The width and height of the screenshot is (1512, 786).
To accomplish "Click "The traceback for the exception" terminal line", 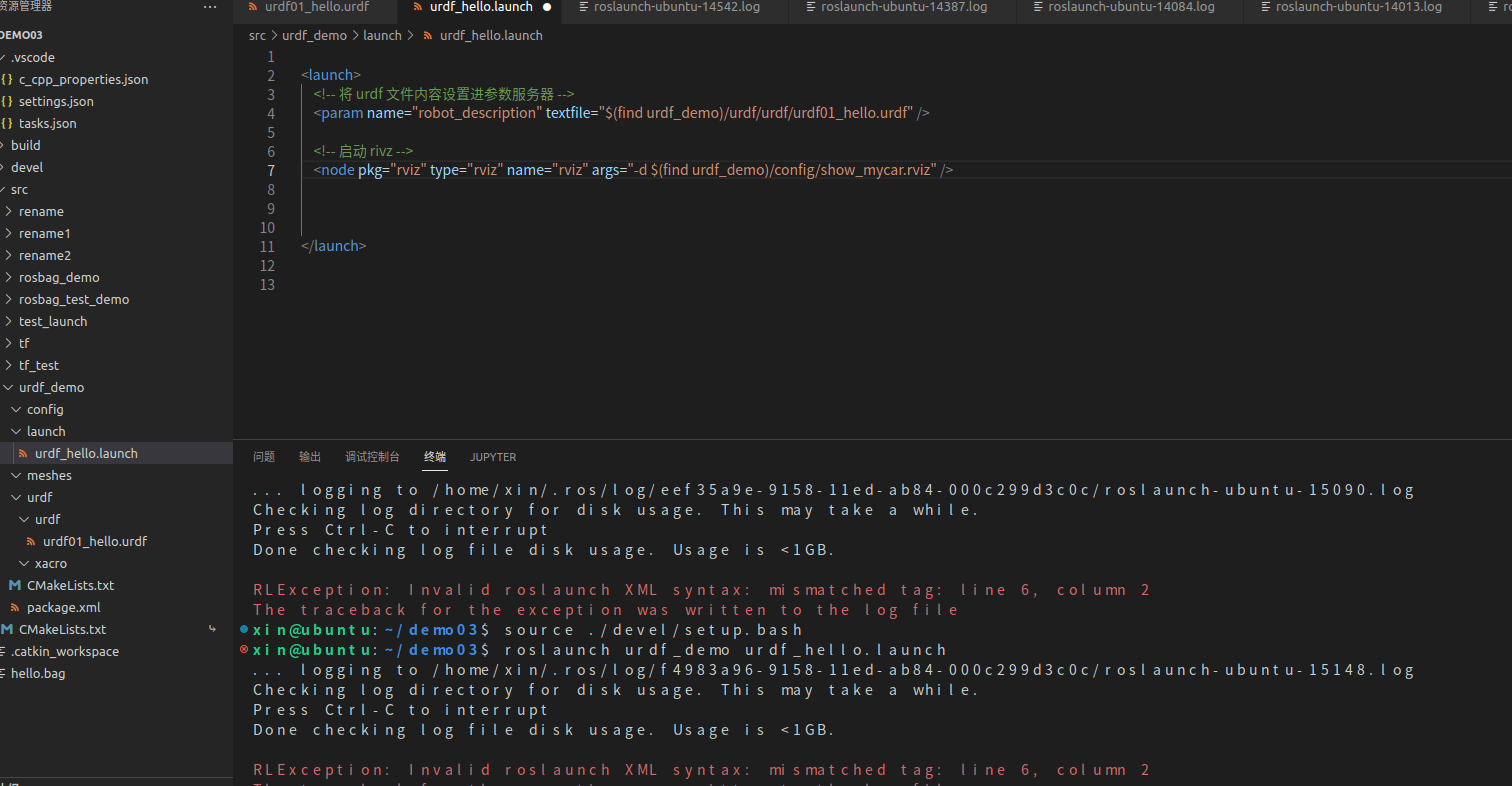I will coord(606,610).
